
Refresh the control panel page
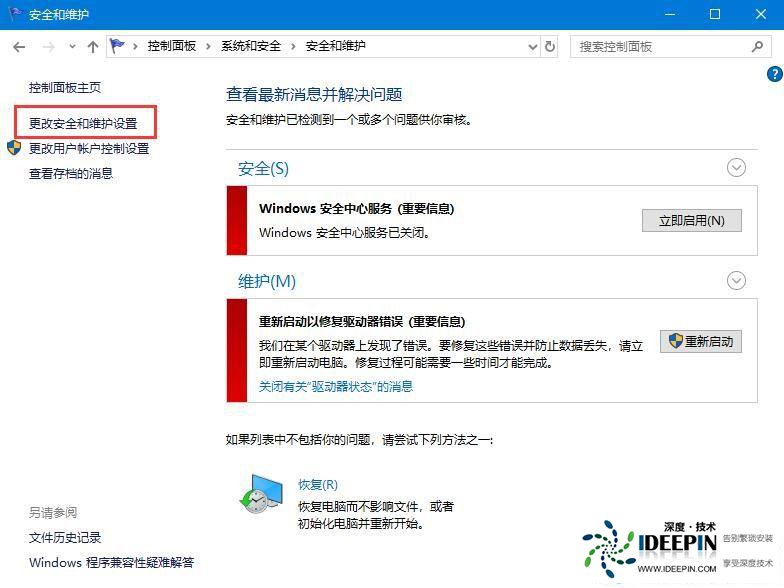(x=550, y=46)
